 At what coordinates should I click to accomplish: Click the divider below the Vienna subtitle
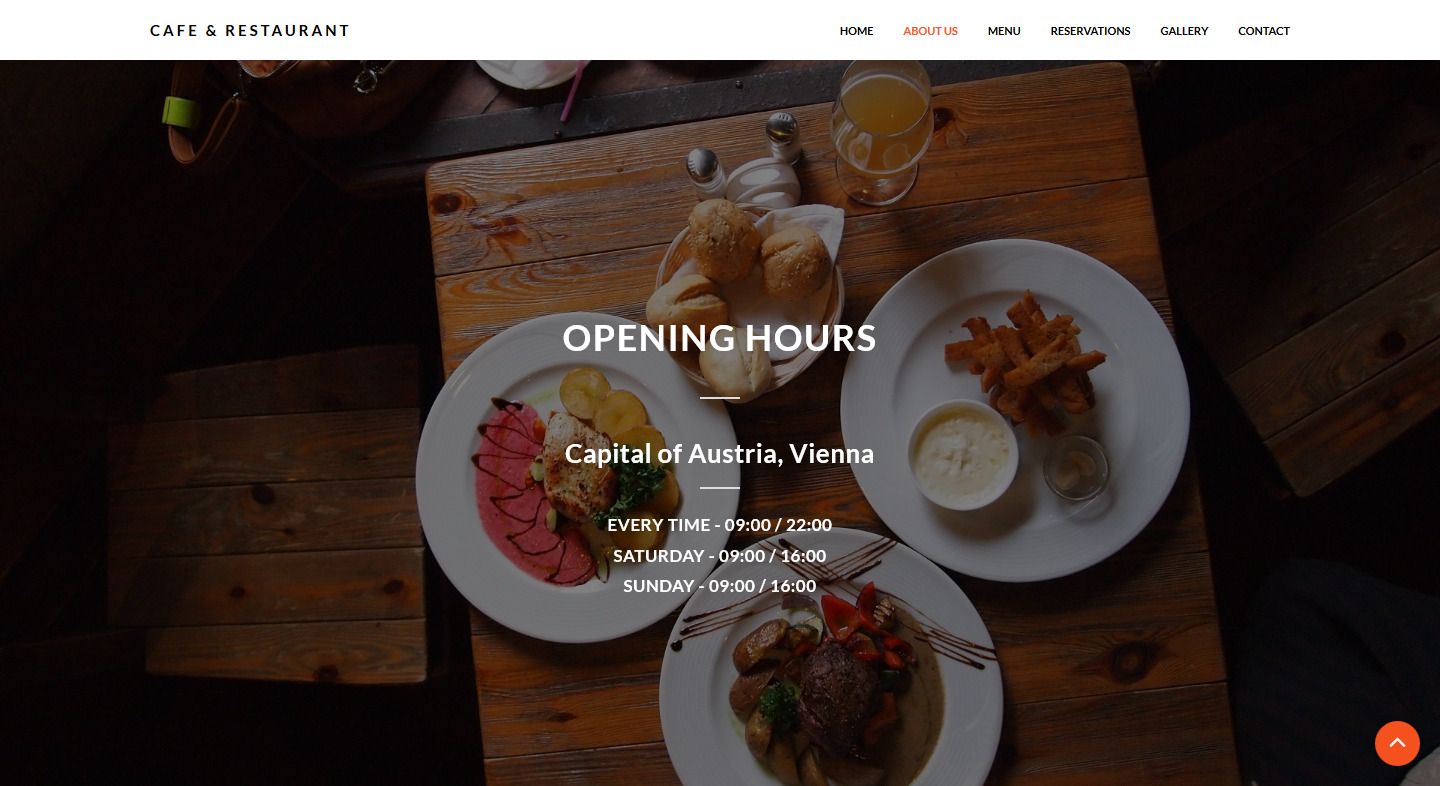pos(720,488)
